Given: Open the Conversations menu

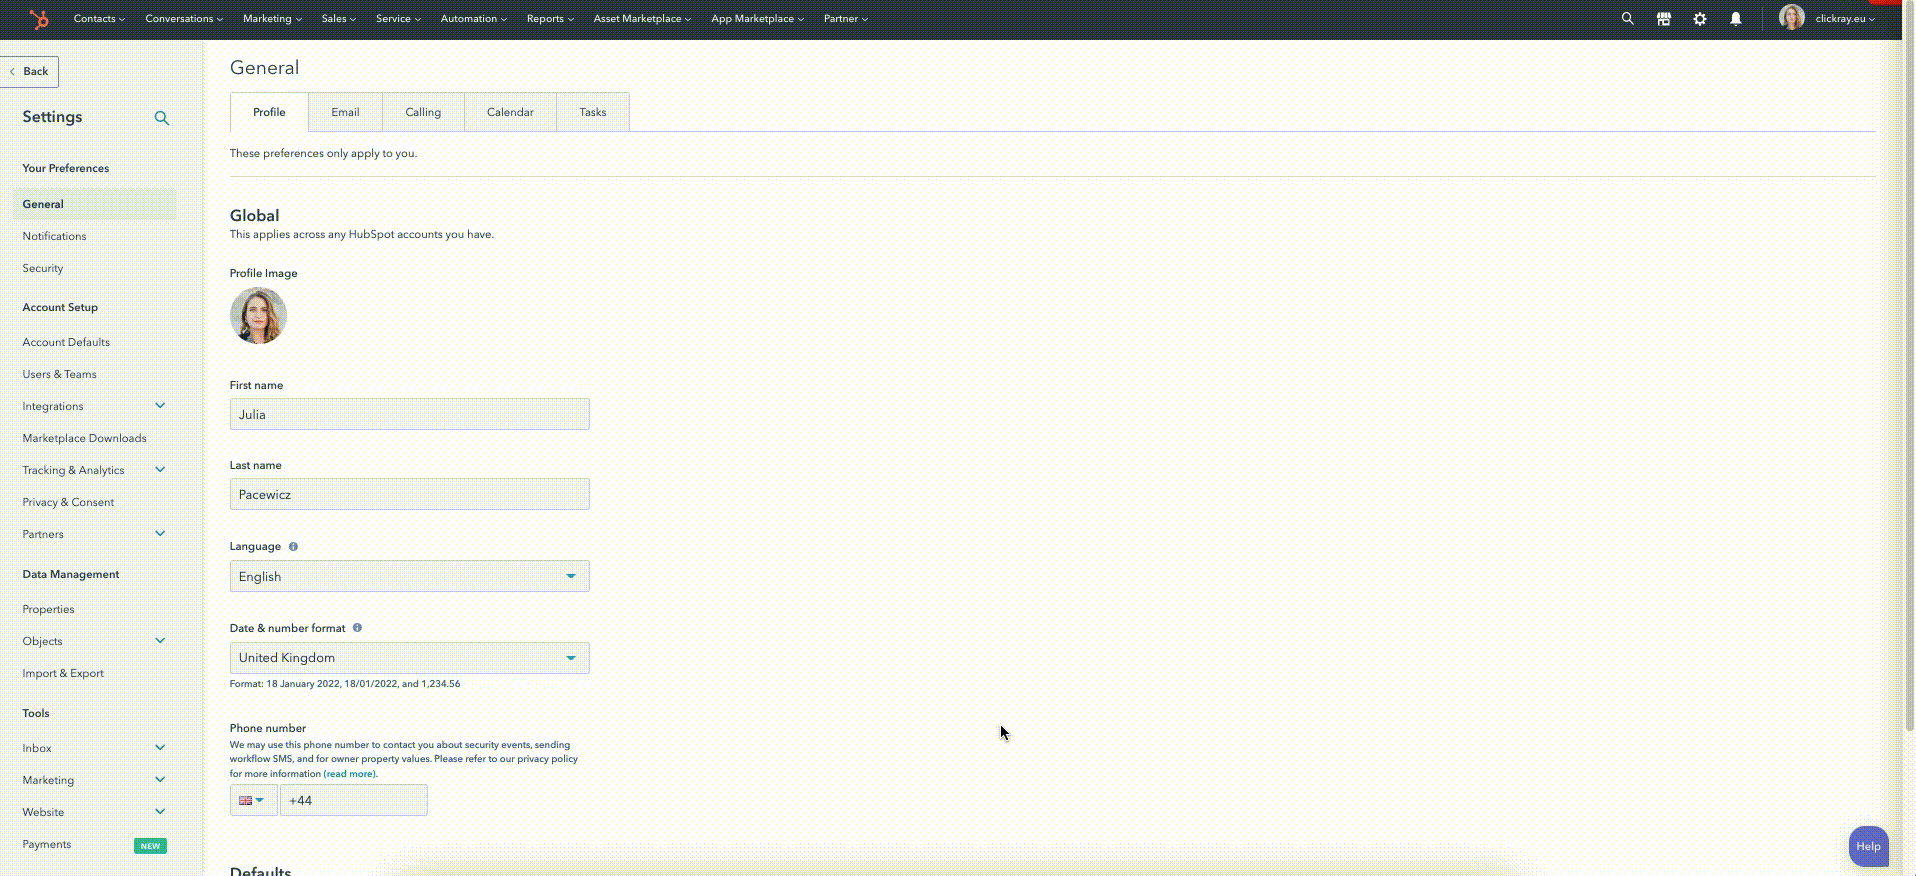Looking at the screenshot, I should pyautogui.click(x=184, y=19).
